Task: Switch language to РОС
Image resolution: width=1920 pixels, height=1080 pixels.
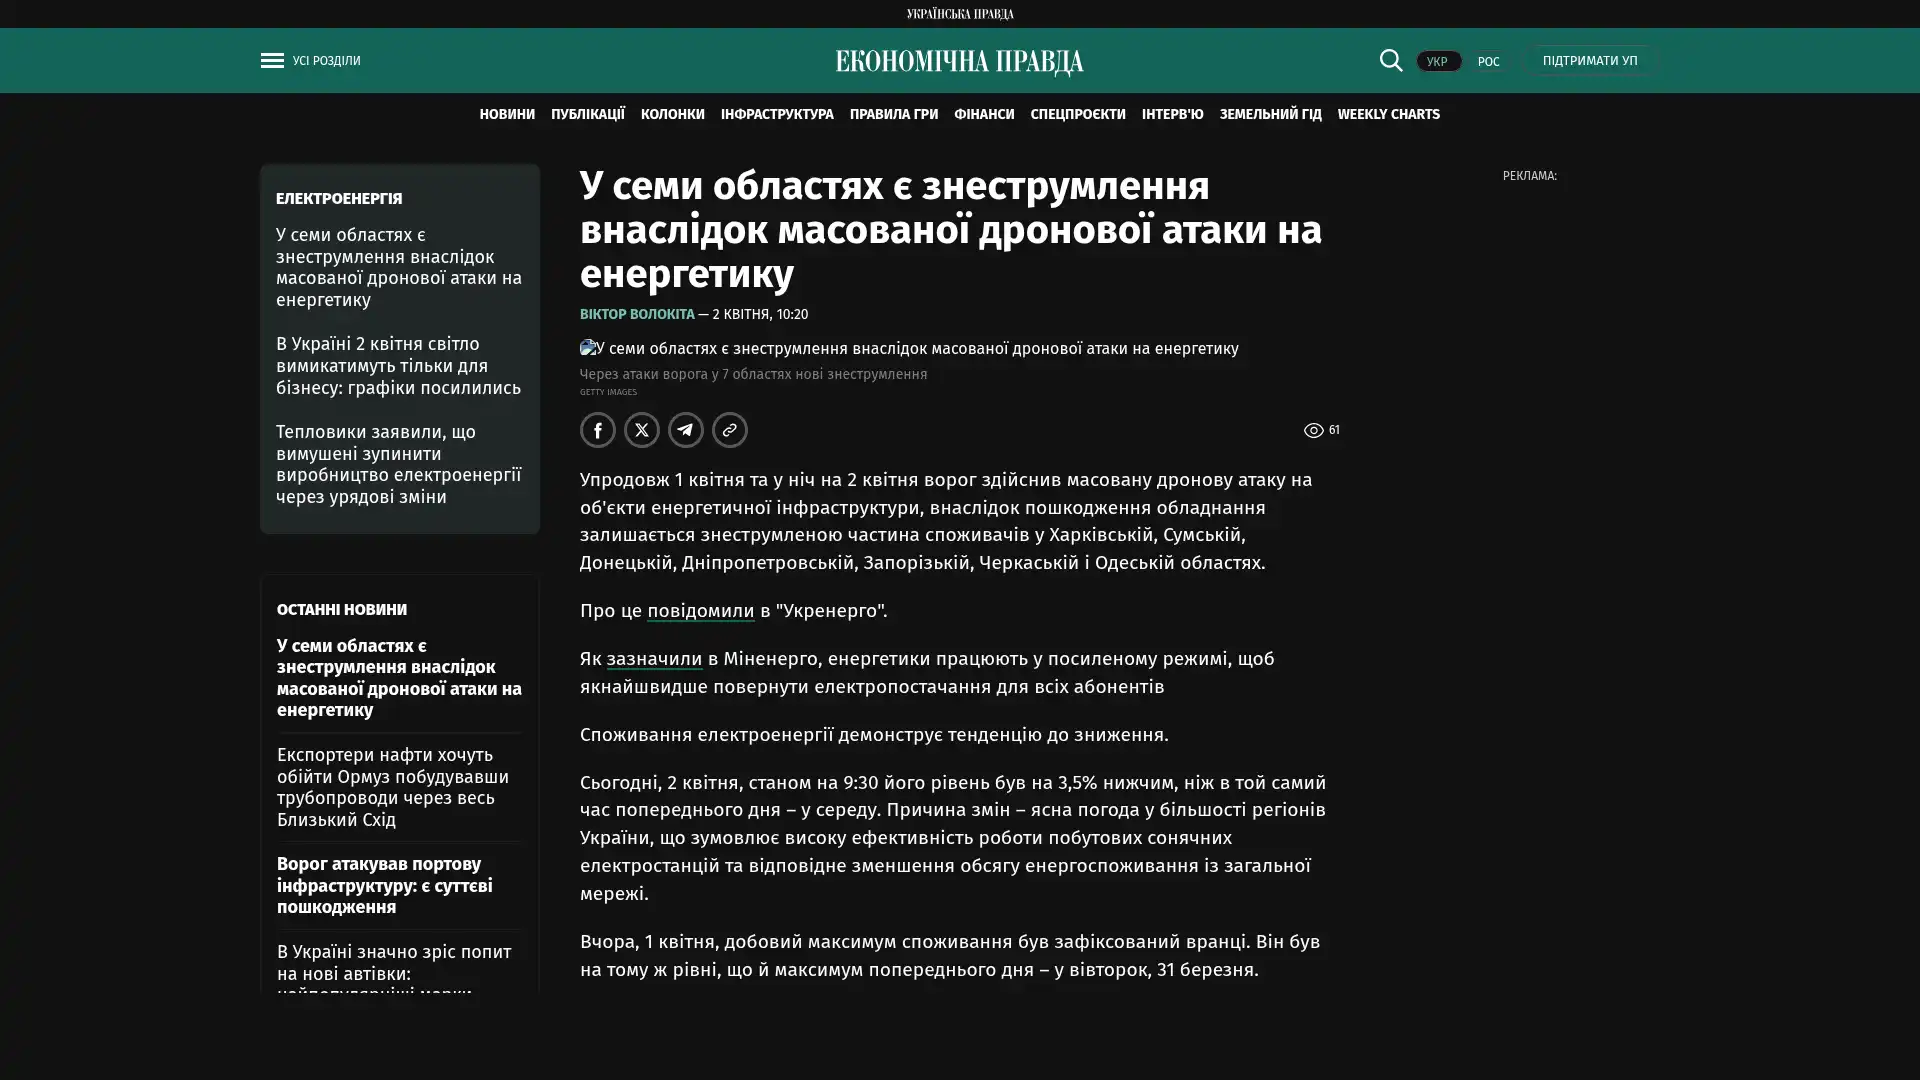Action: coord(1488,61)
